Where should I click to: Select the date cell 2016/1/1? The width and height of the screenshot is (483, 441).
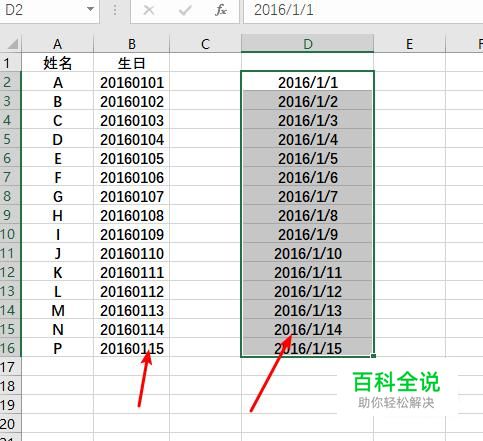308,82
